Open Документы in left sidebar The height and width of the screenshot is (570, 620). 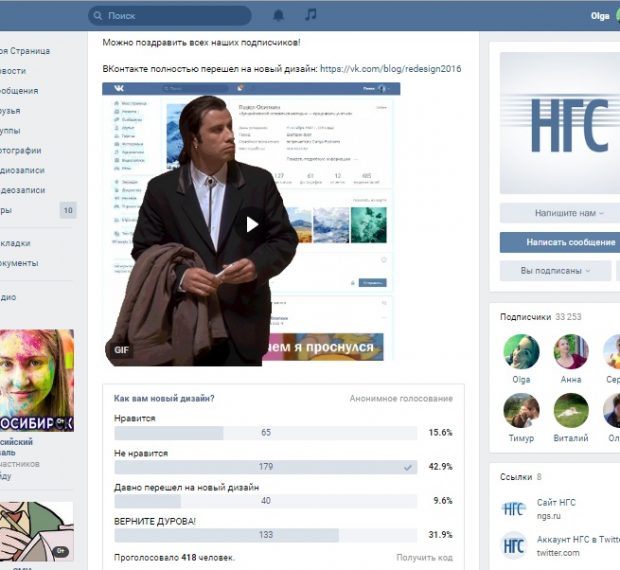19,263
